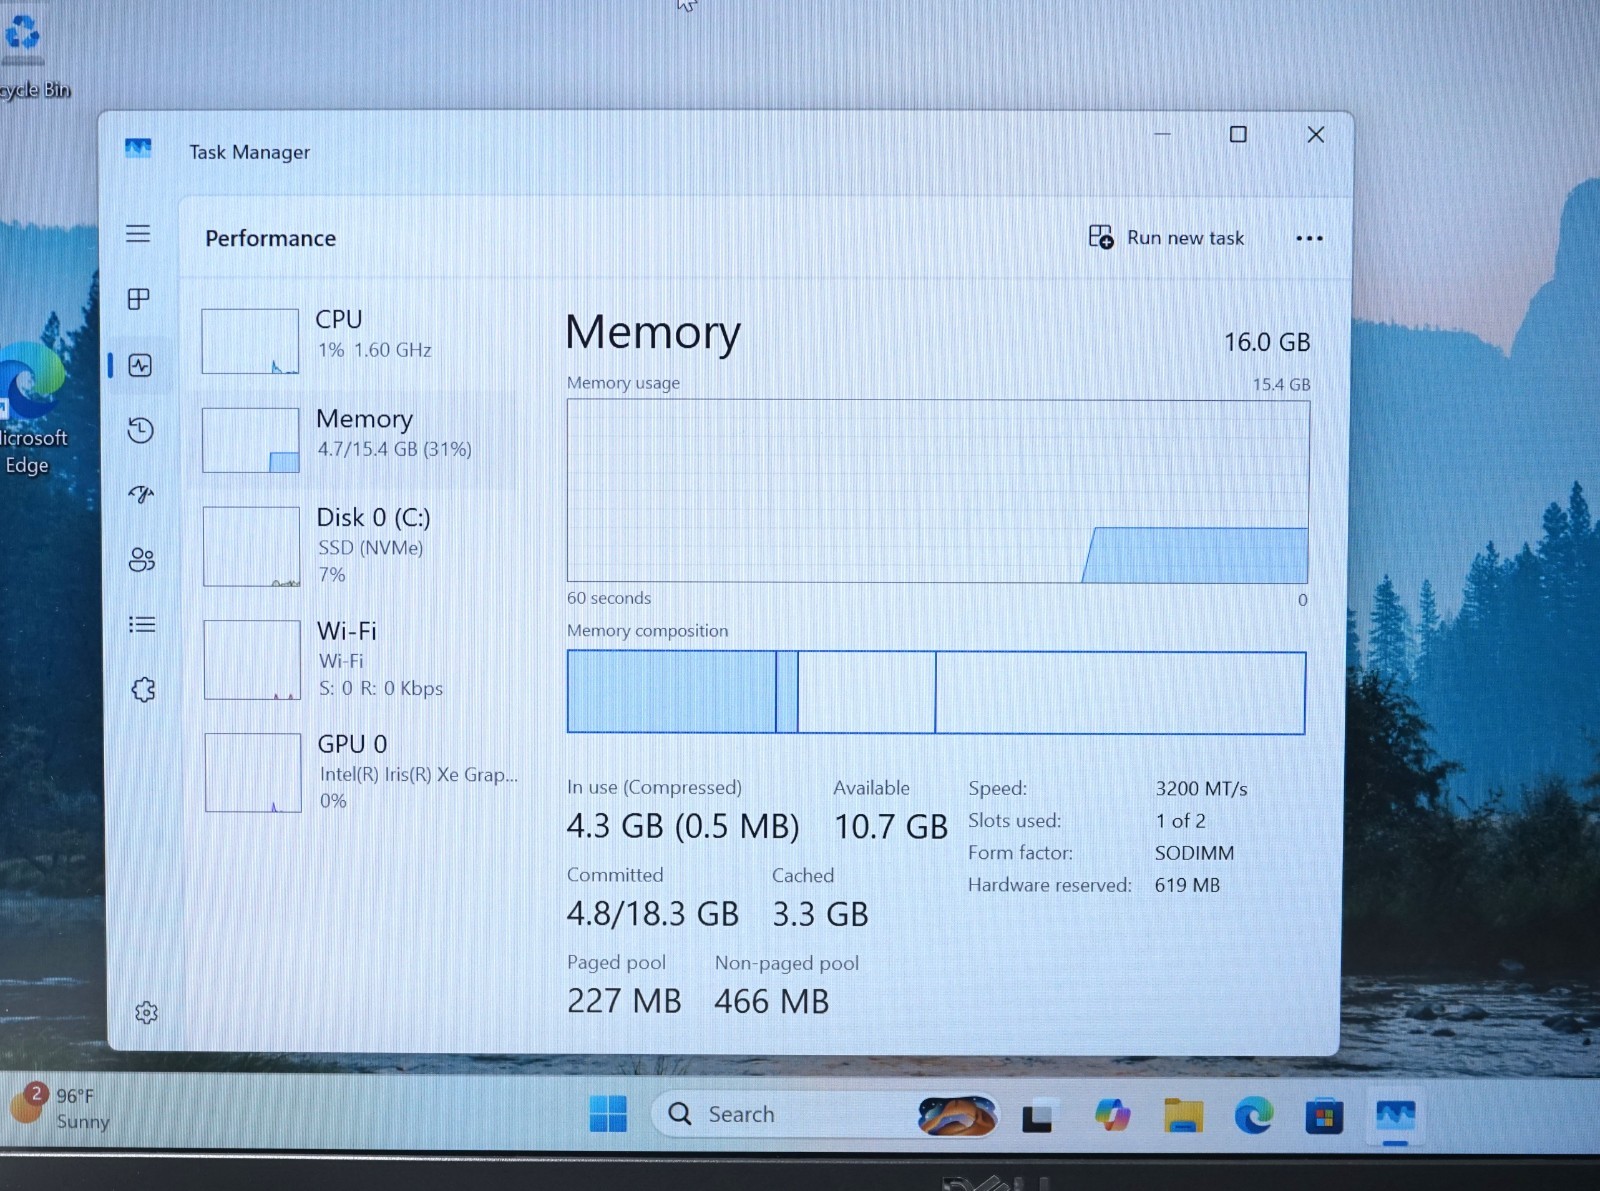Open the hamburger navigation menu
This screenshot has height=1191, width=1600.
click(x=138, y=233)
